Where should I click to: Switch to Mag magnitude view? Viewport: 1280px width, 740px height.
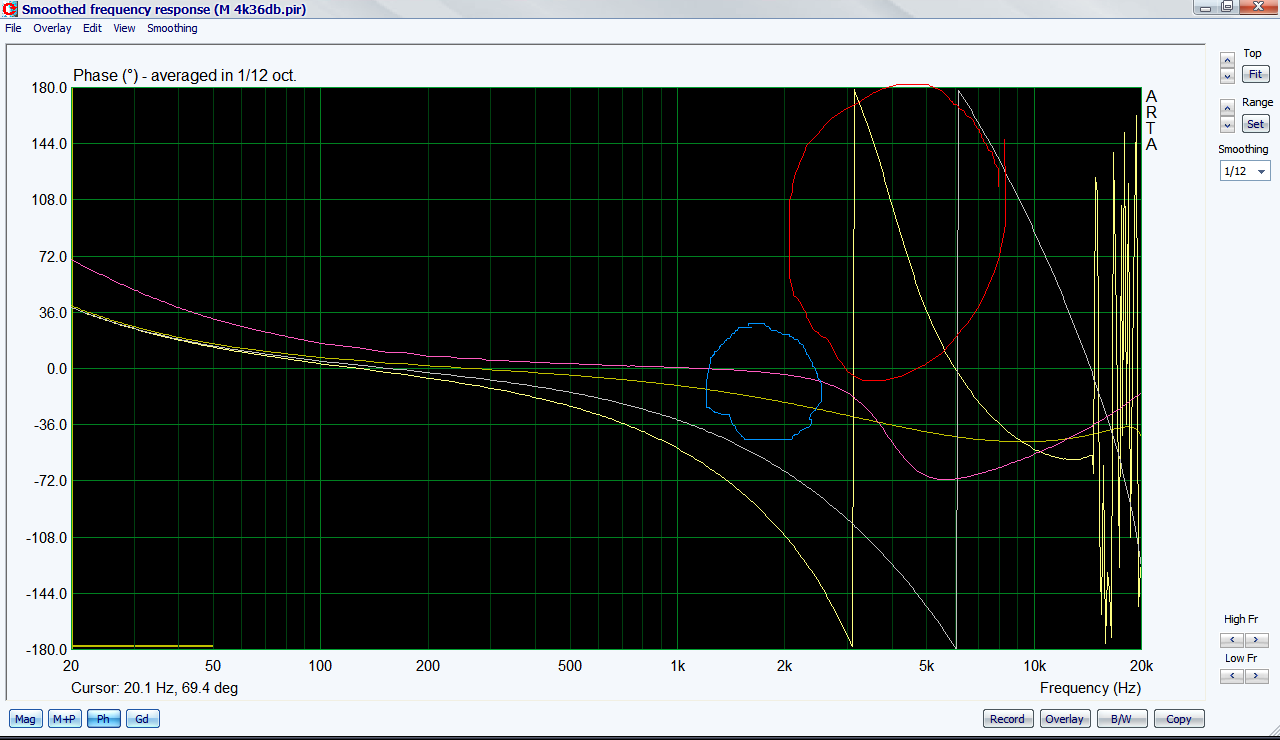tap(25, 719)
